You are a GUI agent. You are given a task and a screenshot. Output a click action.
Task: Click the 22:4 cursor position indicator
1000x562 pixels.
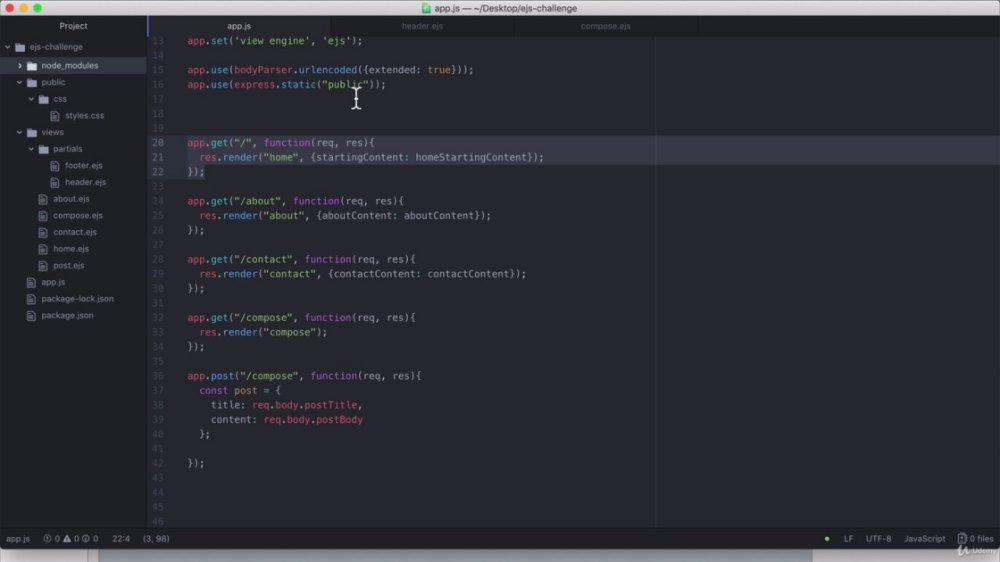coord(121,538)
